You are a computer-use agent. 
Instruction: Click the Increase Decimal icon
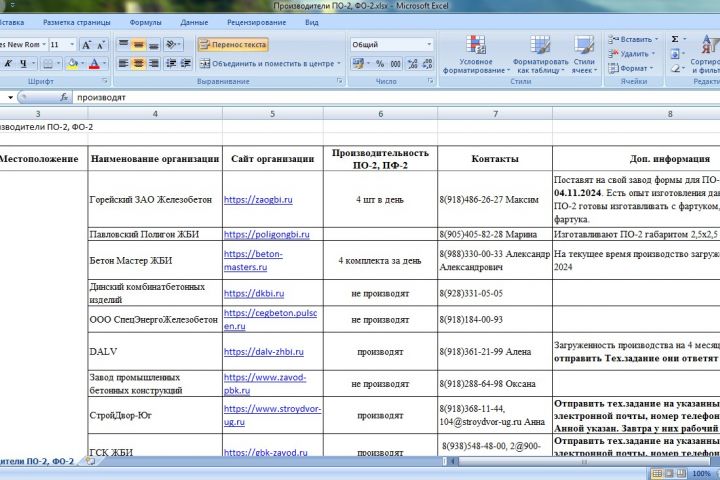tap(413, 63)
